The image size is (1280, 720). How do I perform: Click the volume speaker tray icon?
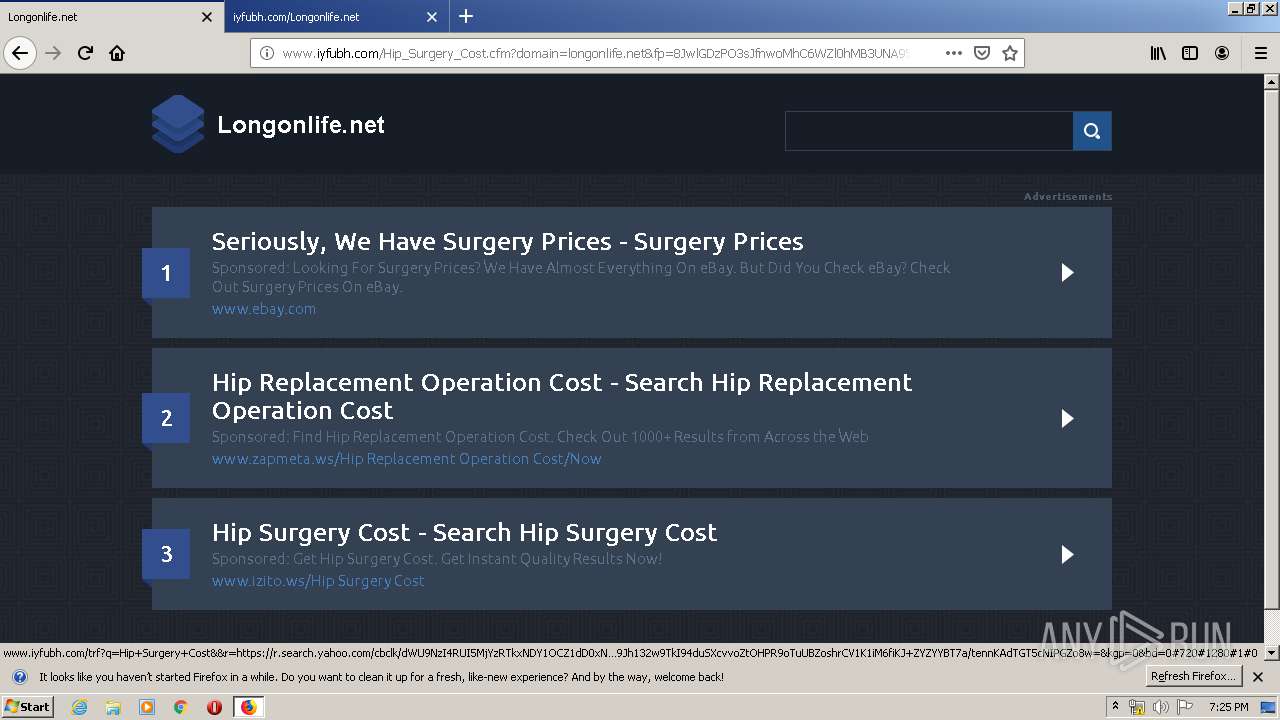tap(1161, 707)
